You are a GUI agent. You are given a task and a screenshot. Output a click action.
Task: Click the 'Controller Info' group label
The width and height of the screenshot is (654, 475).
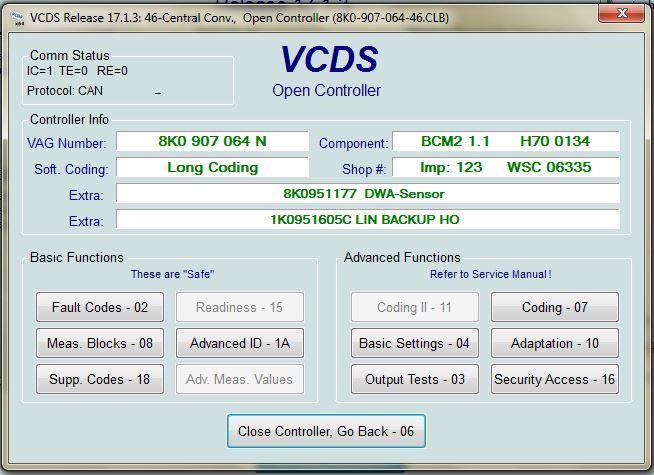(69, 119)
